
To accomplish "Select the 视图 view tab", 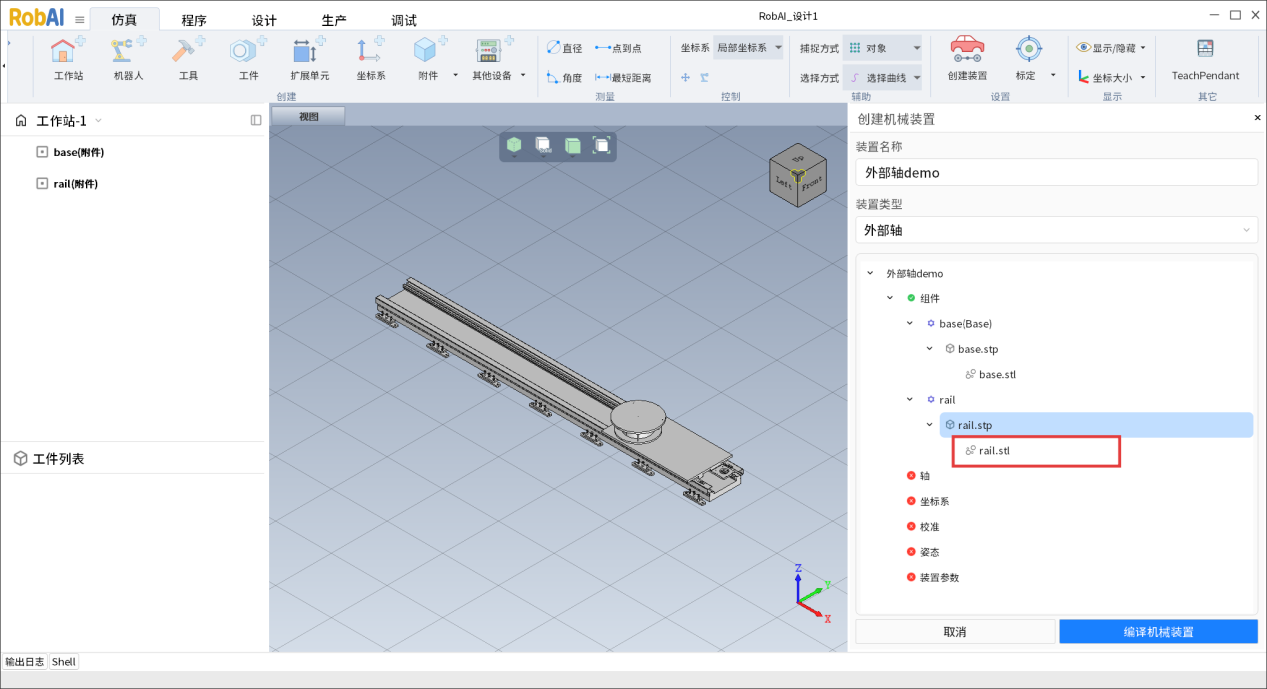I will (x=308, y=116).
